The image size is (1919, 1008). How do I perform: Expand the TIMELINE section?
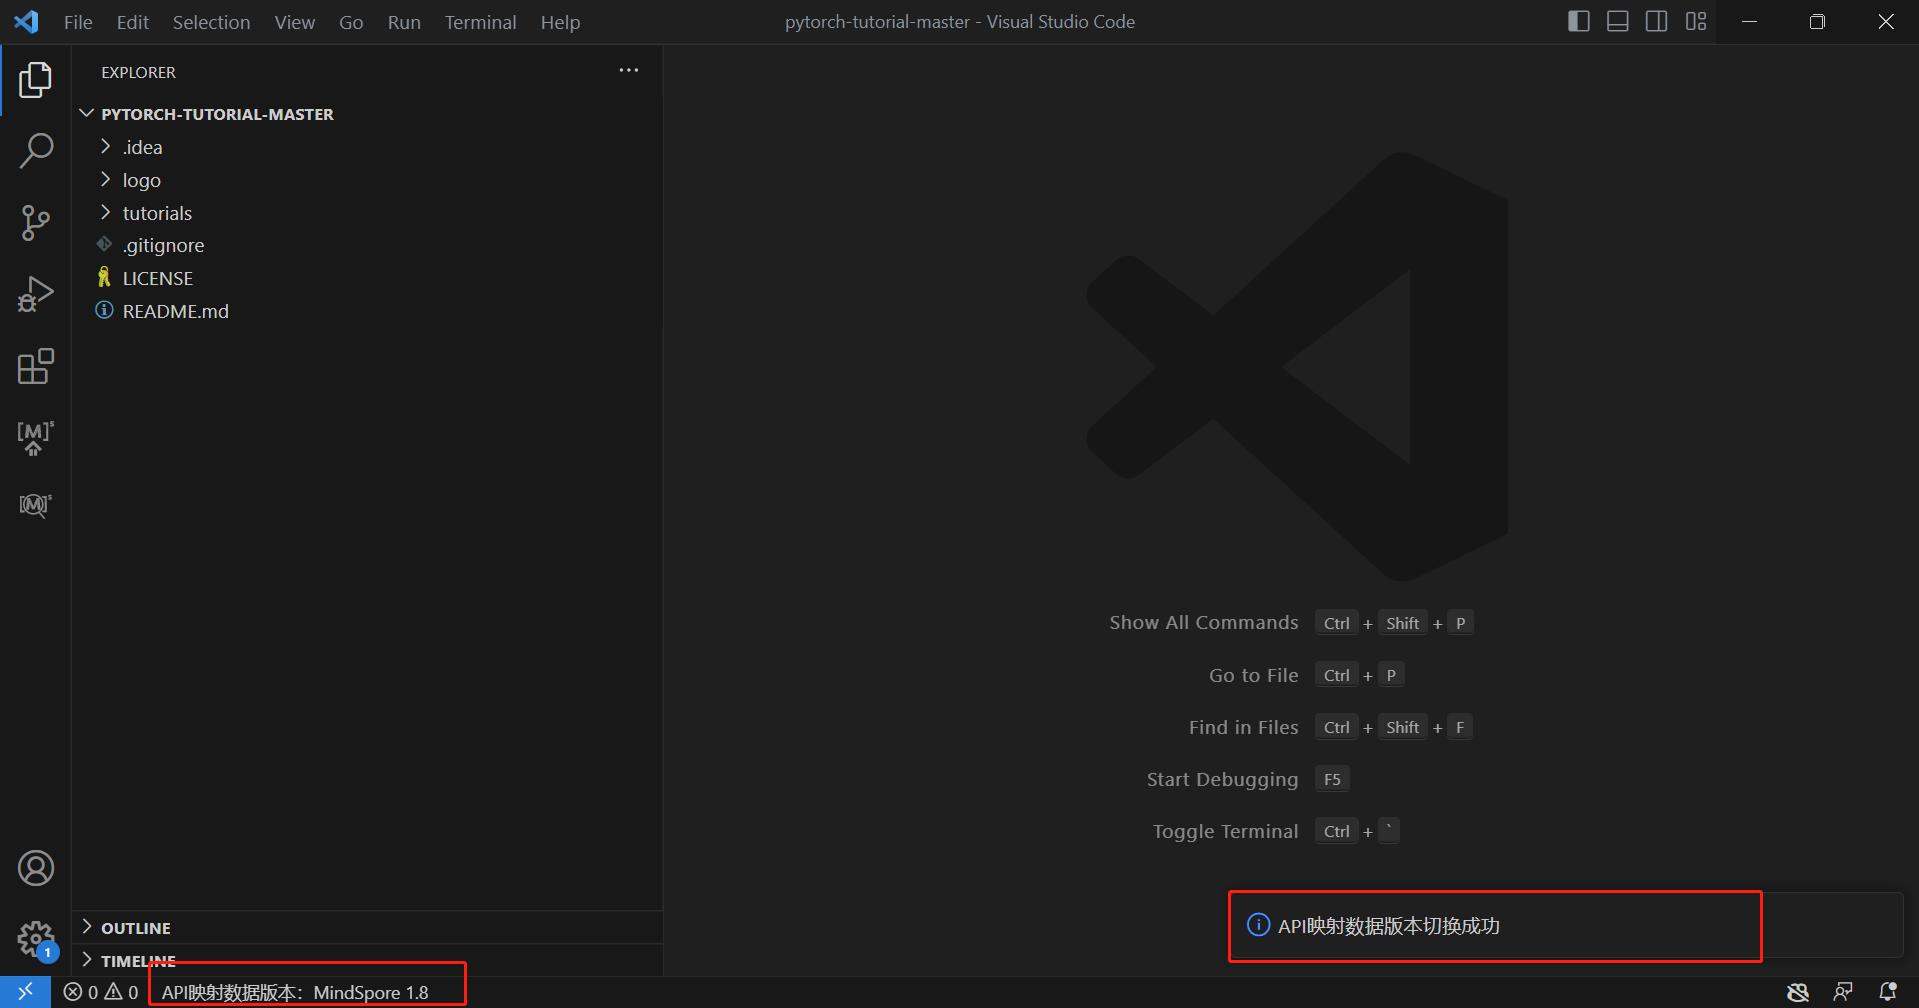point(366,960)
